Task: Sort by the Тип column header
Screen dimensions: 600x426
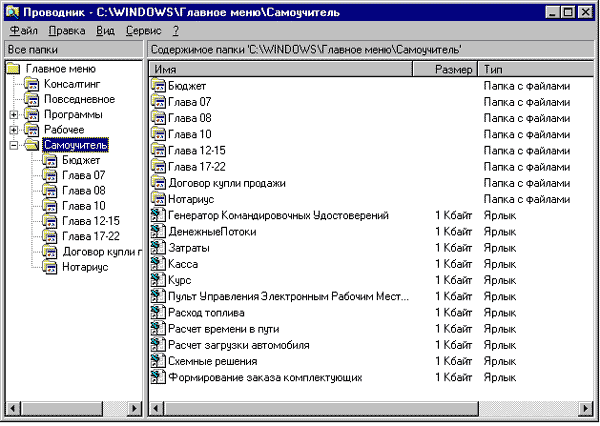Action: point(536,69)
